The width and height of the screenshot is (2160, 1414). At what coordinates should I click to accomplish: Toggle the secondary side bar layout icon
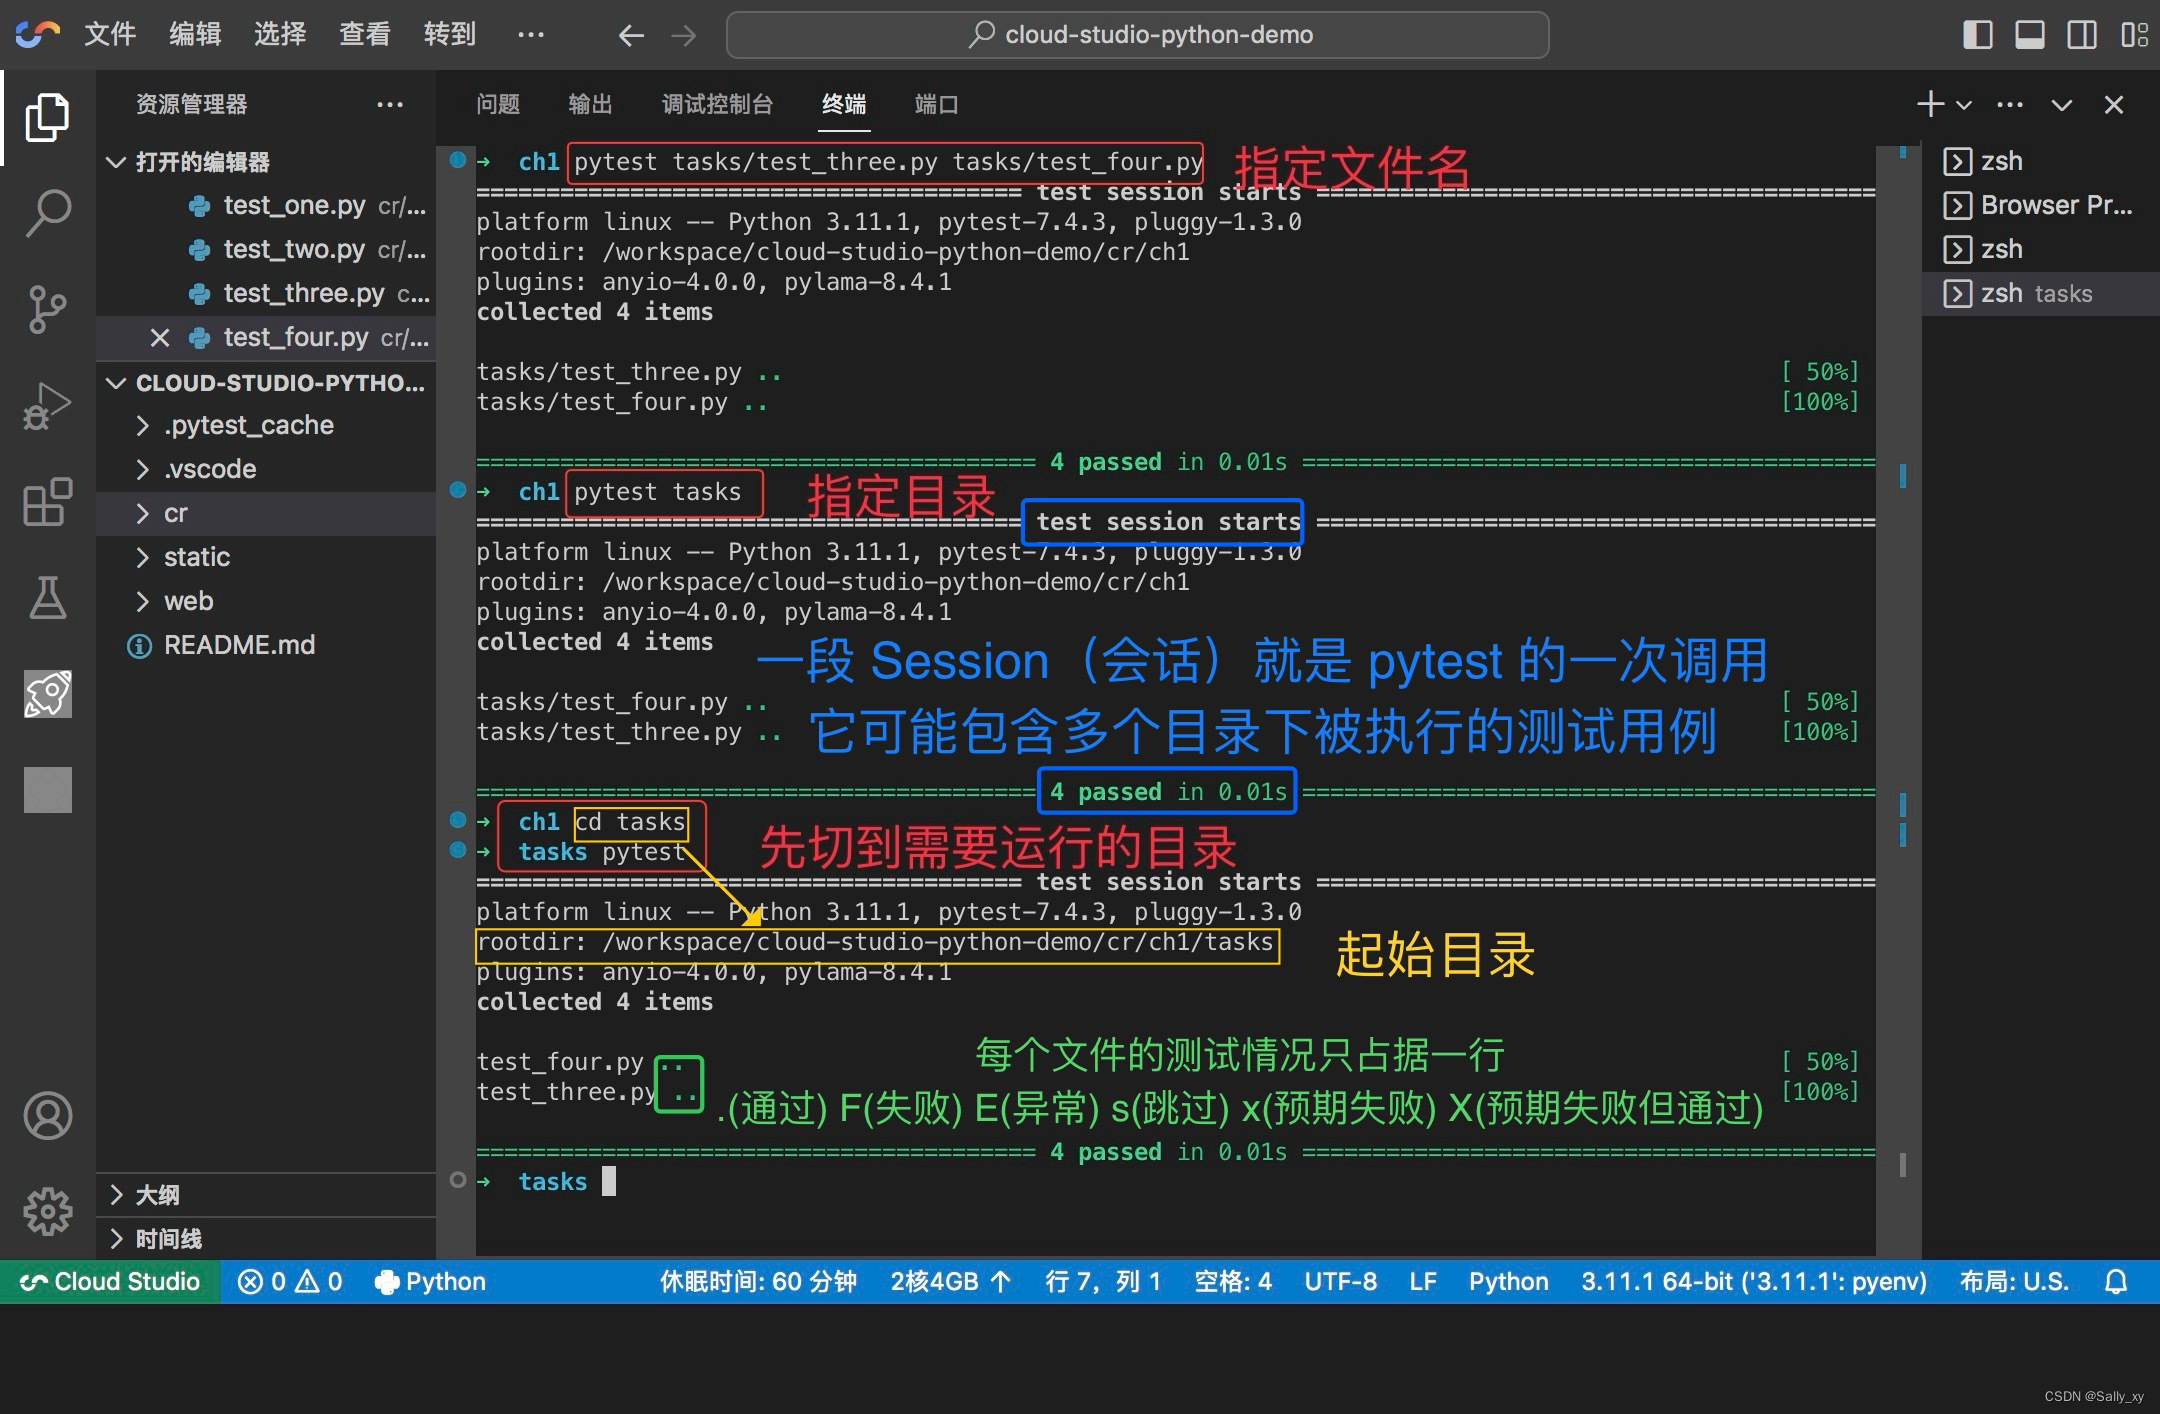(x=2082, y=35)
